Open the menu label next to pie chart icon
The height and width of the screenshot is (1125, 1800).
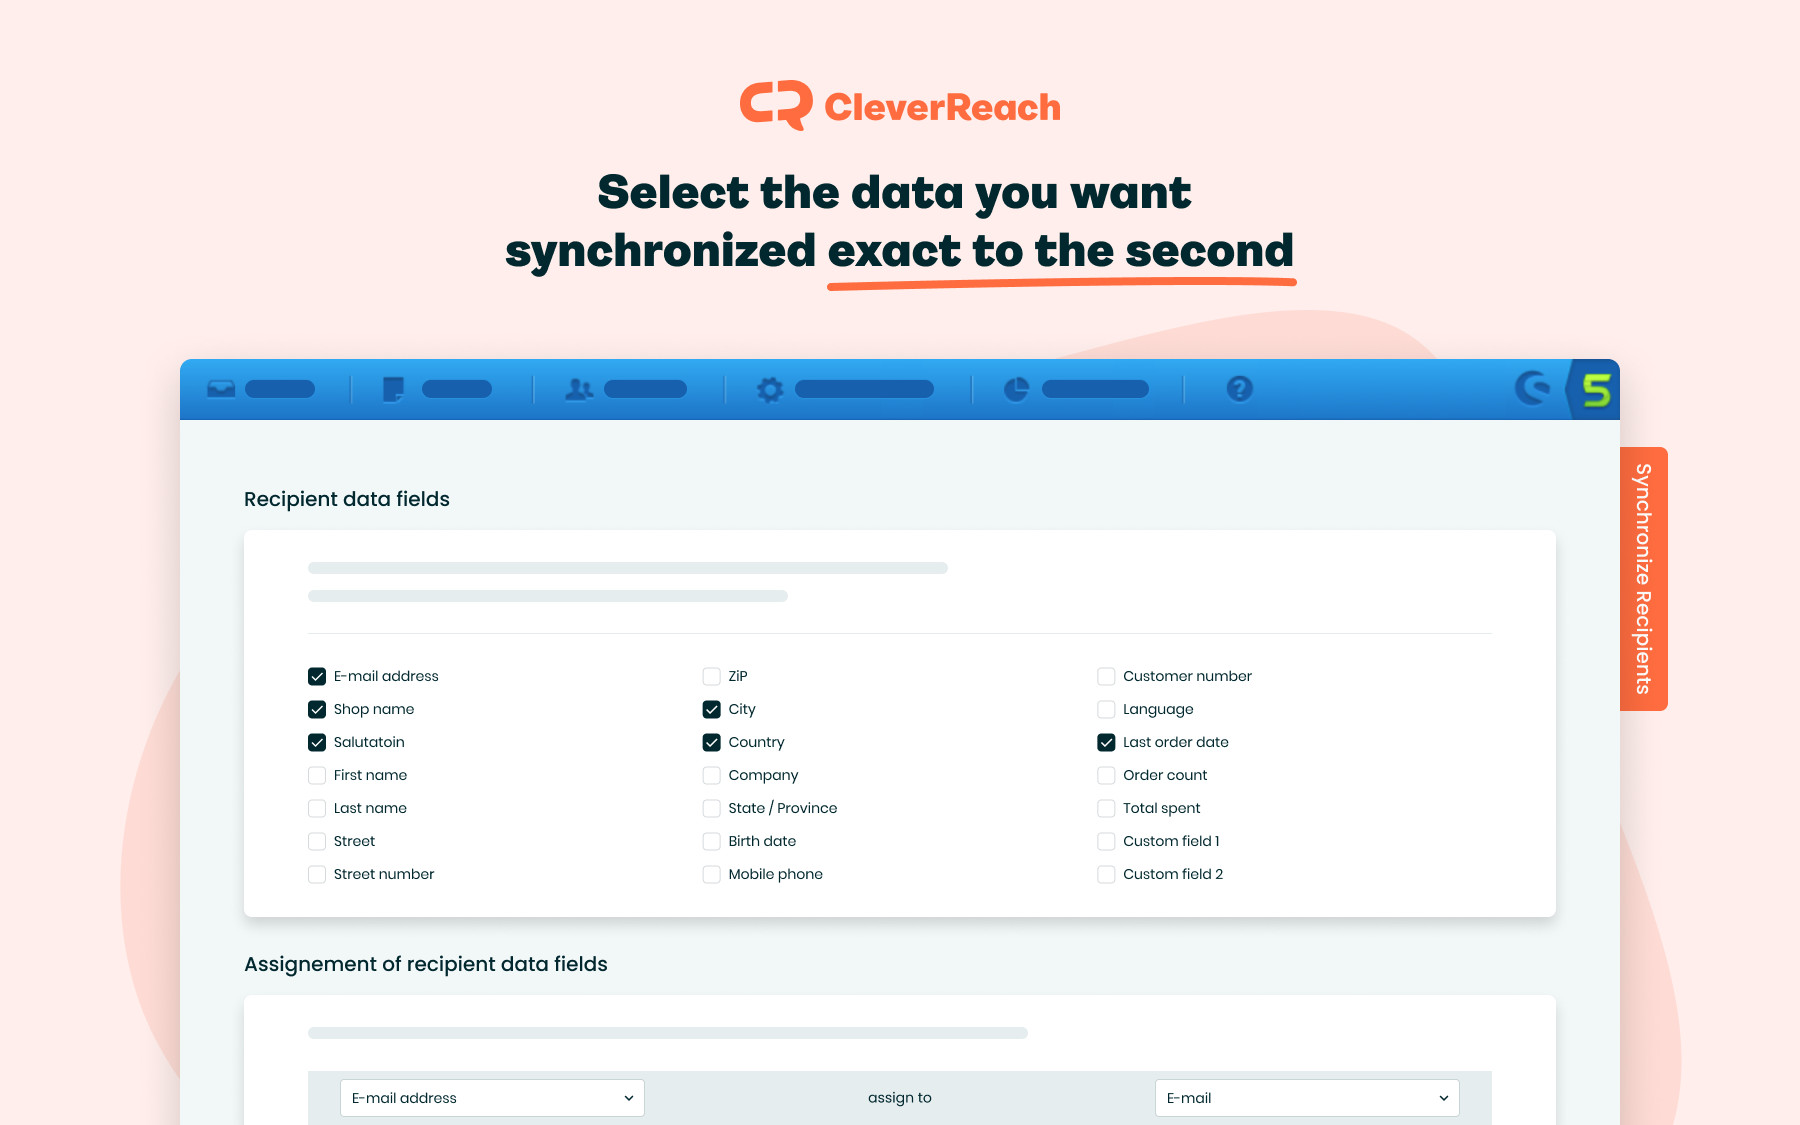pos(1095,389)
